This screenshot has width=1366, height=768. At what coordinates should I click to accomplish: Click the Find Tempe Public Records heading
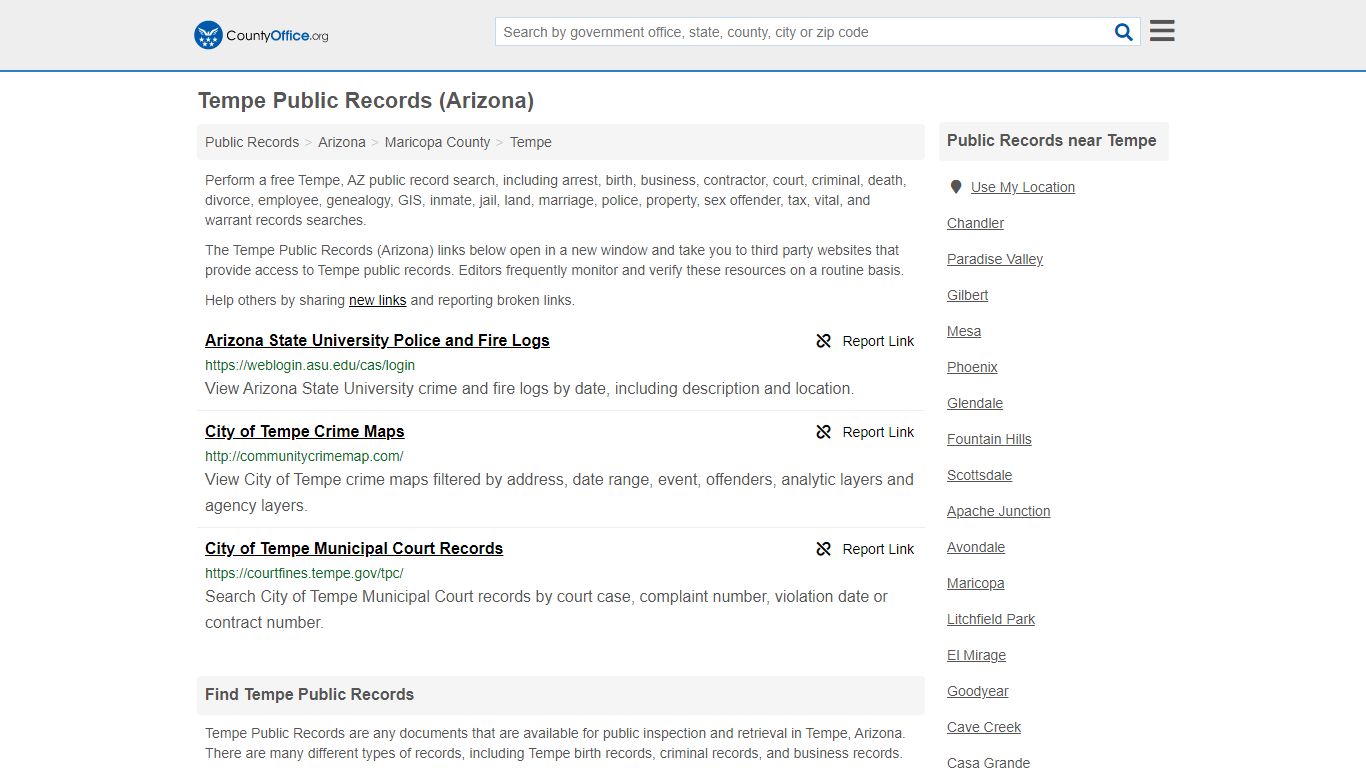[309, 694]
